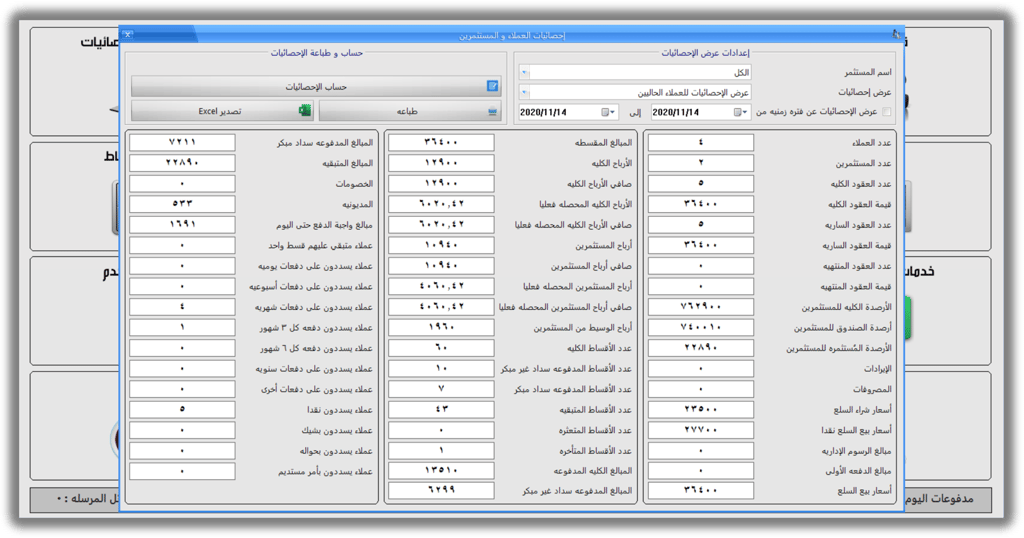Select the عملاء يسددون بحواله value field

[182, 451]
